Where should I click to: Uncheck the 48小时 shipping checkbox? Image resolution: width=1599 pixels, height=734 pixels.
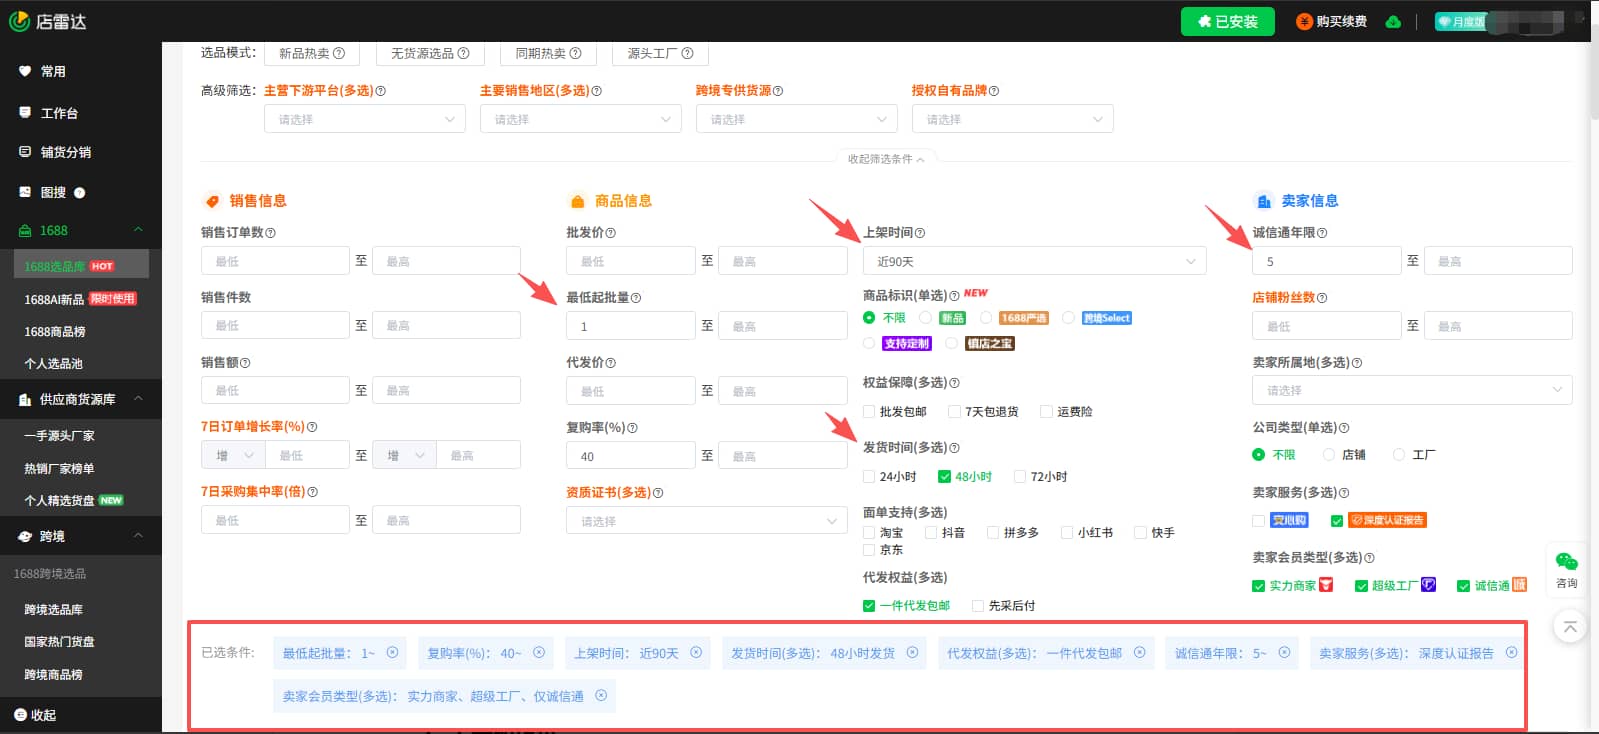(944, 477)
